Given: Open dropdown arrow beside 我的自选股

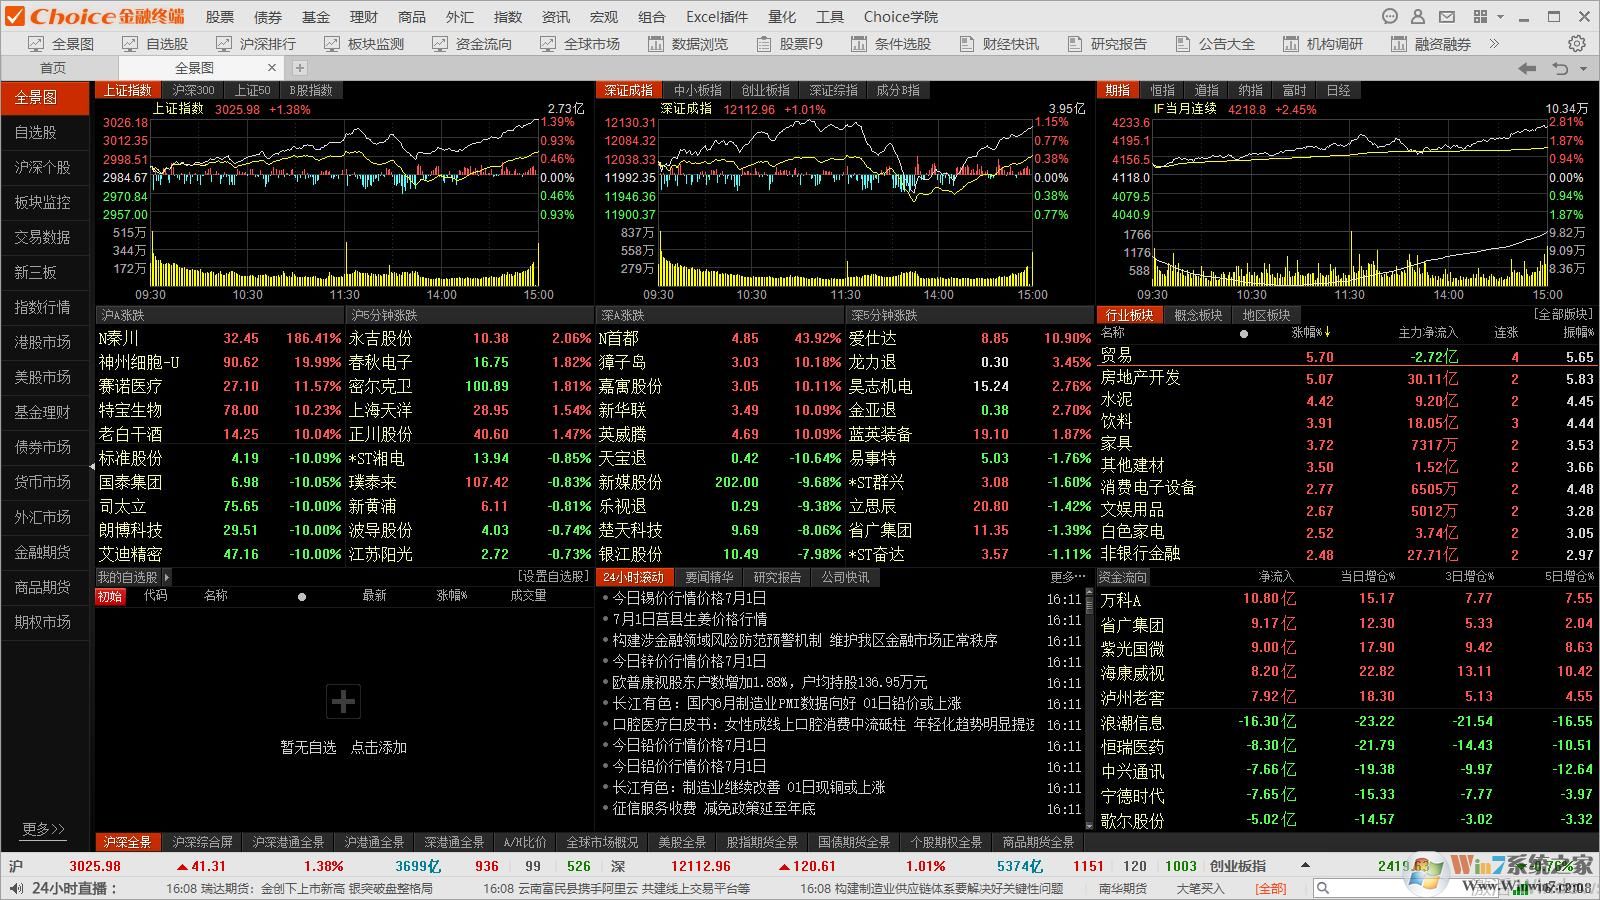Looking at the screenshot, I should [166, 577].
